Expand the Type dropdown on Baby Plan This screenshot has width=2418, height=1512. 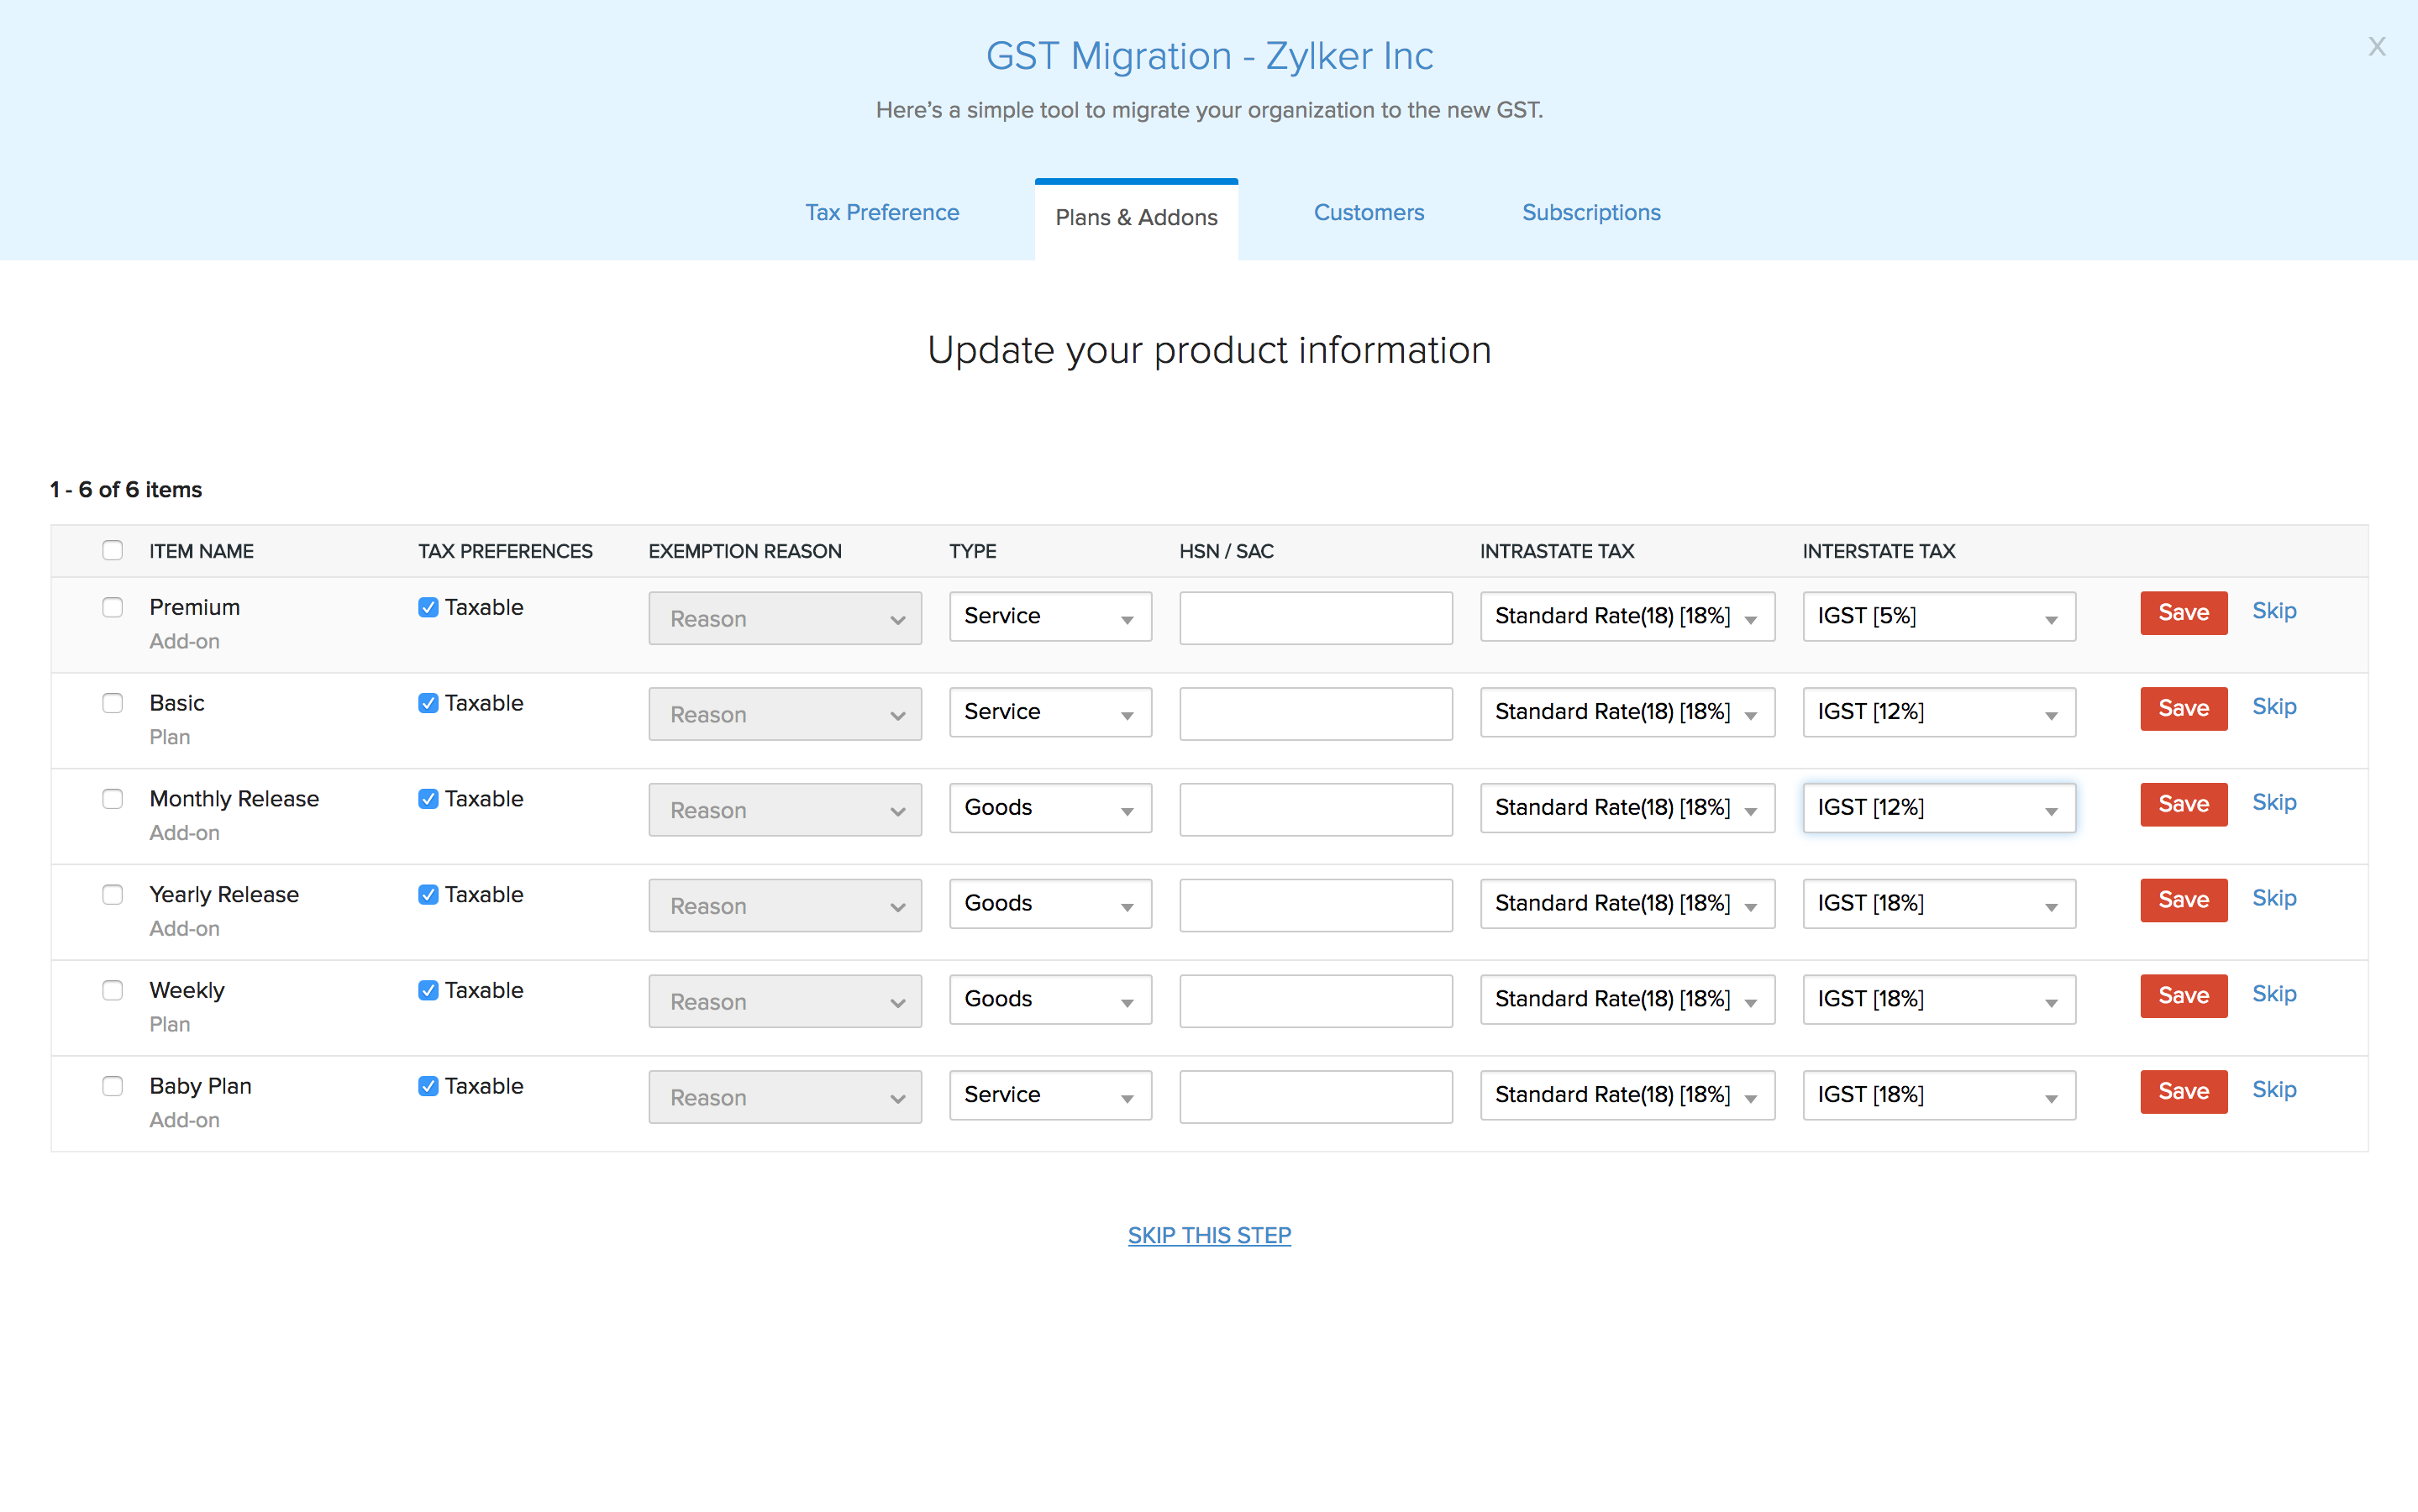coord(1049,1095)
